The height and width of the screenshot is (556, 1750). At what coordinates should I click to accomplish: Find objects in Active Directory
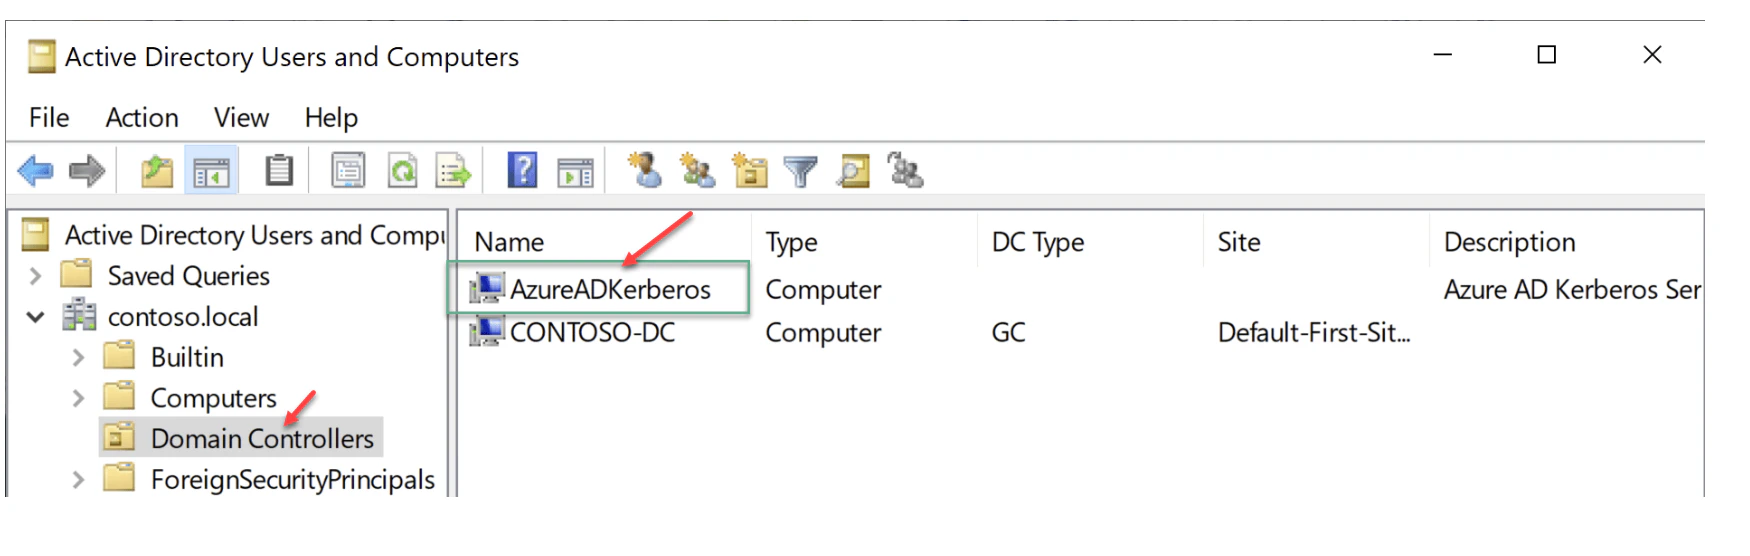[x=853, y=171]
